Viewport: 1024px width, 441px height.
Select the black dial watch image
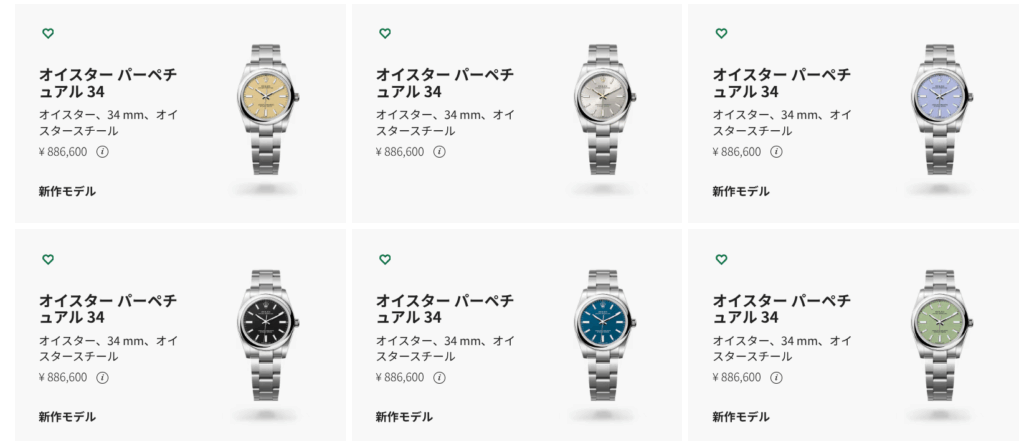(266, 335)
